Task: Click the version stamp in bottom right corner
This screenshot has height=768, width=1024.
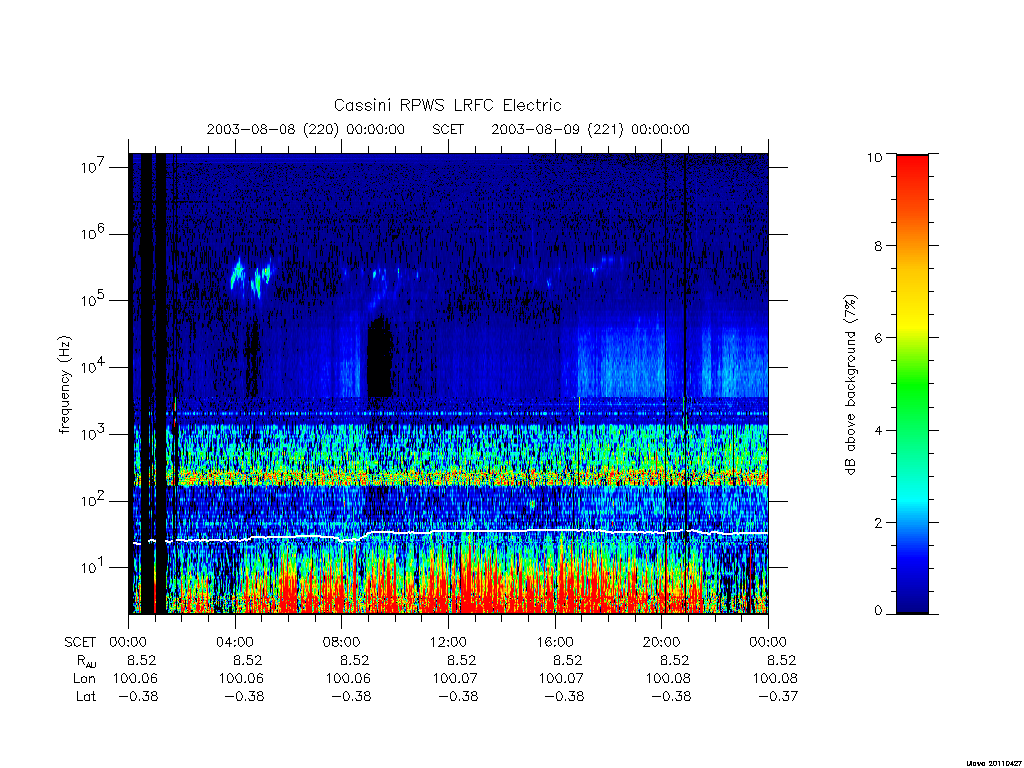Action: 994,763
